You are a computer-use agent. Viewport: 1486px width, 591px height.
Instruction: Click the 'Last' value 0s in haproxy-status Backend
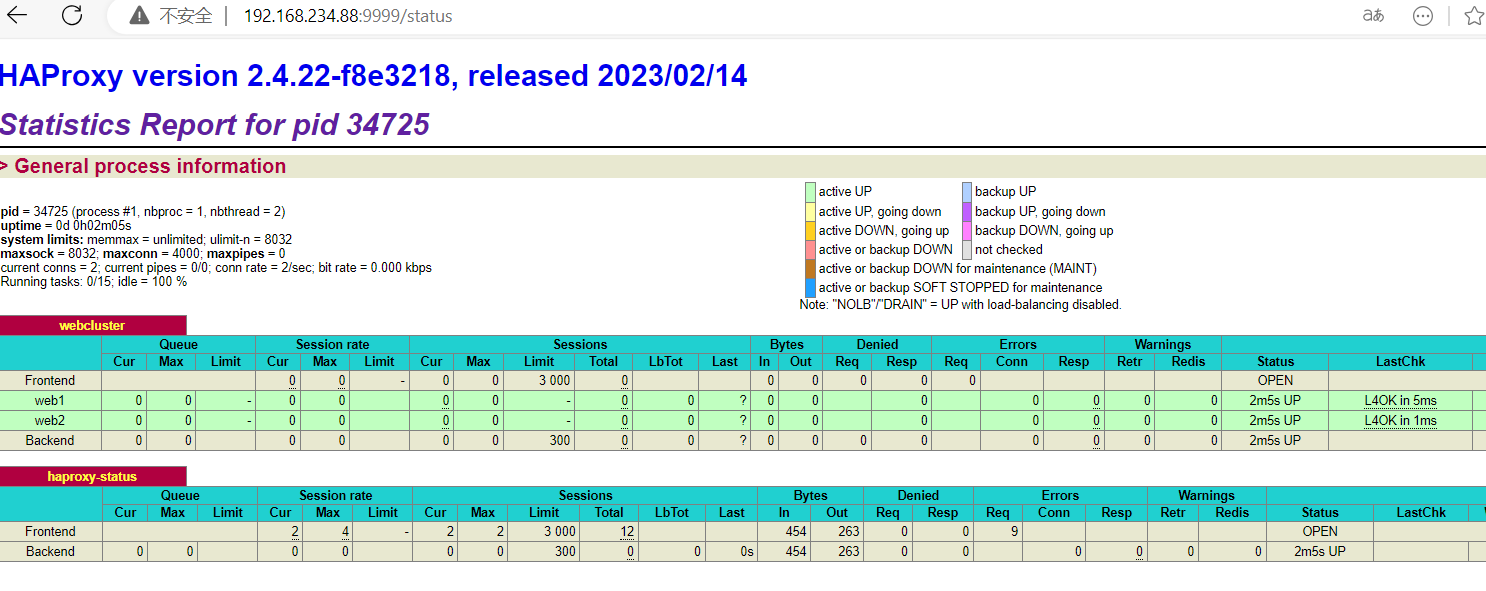click(746, 551)
